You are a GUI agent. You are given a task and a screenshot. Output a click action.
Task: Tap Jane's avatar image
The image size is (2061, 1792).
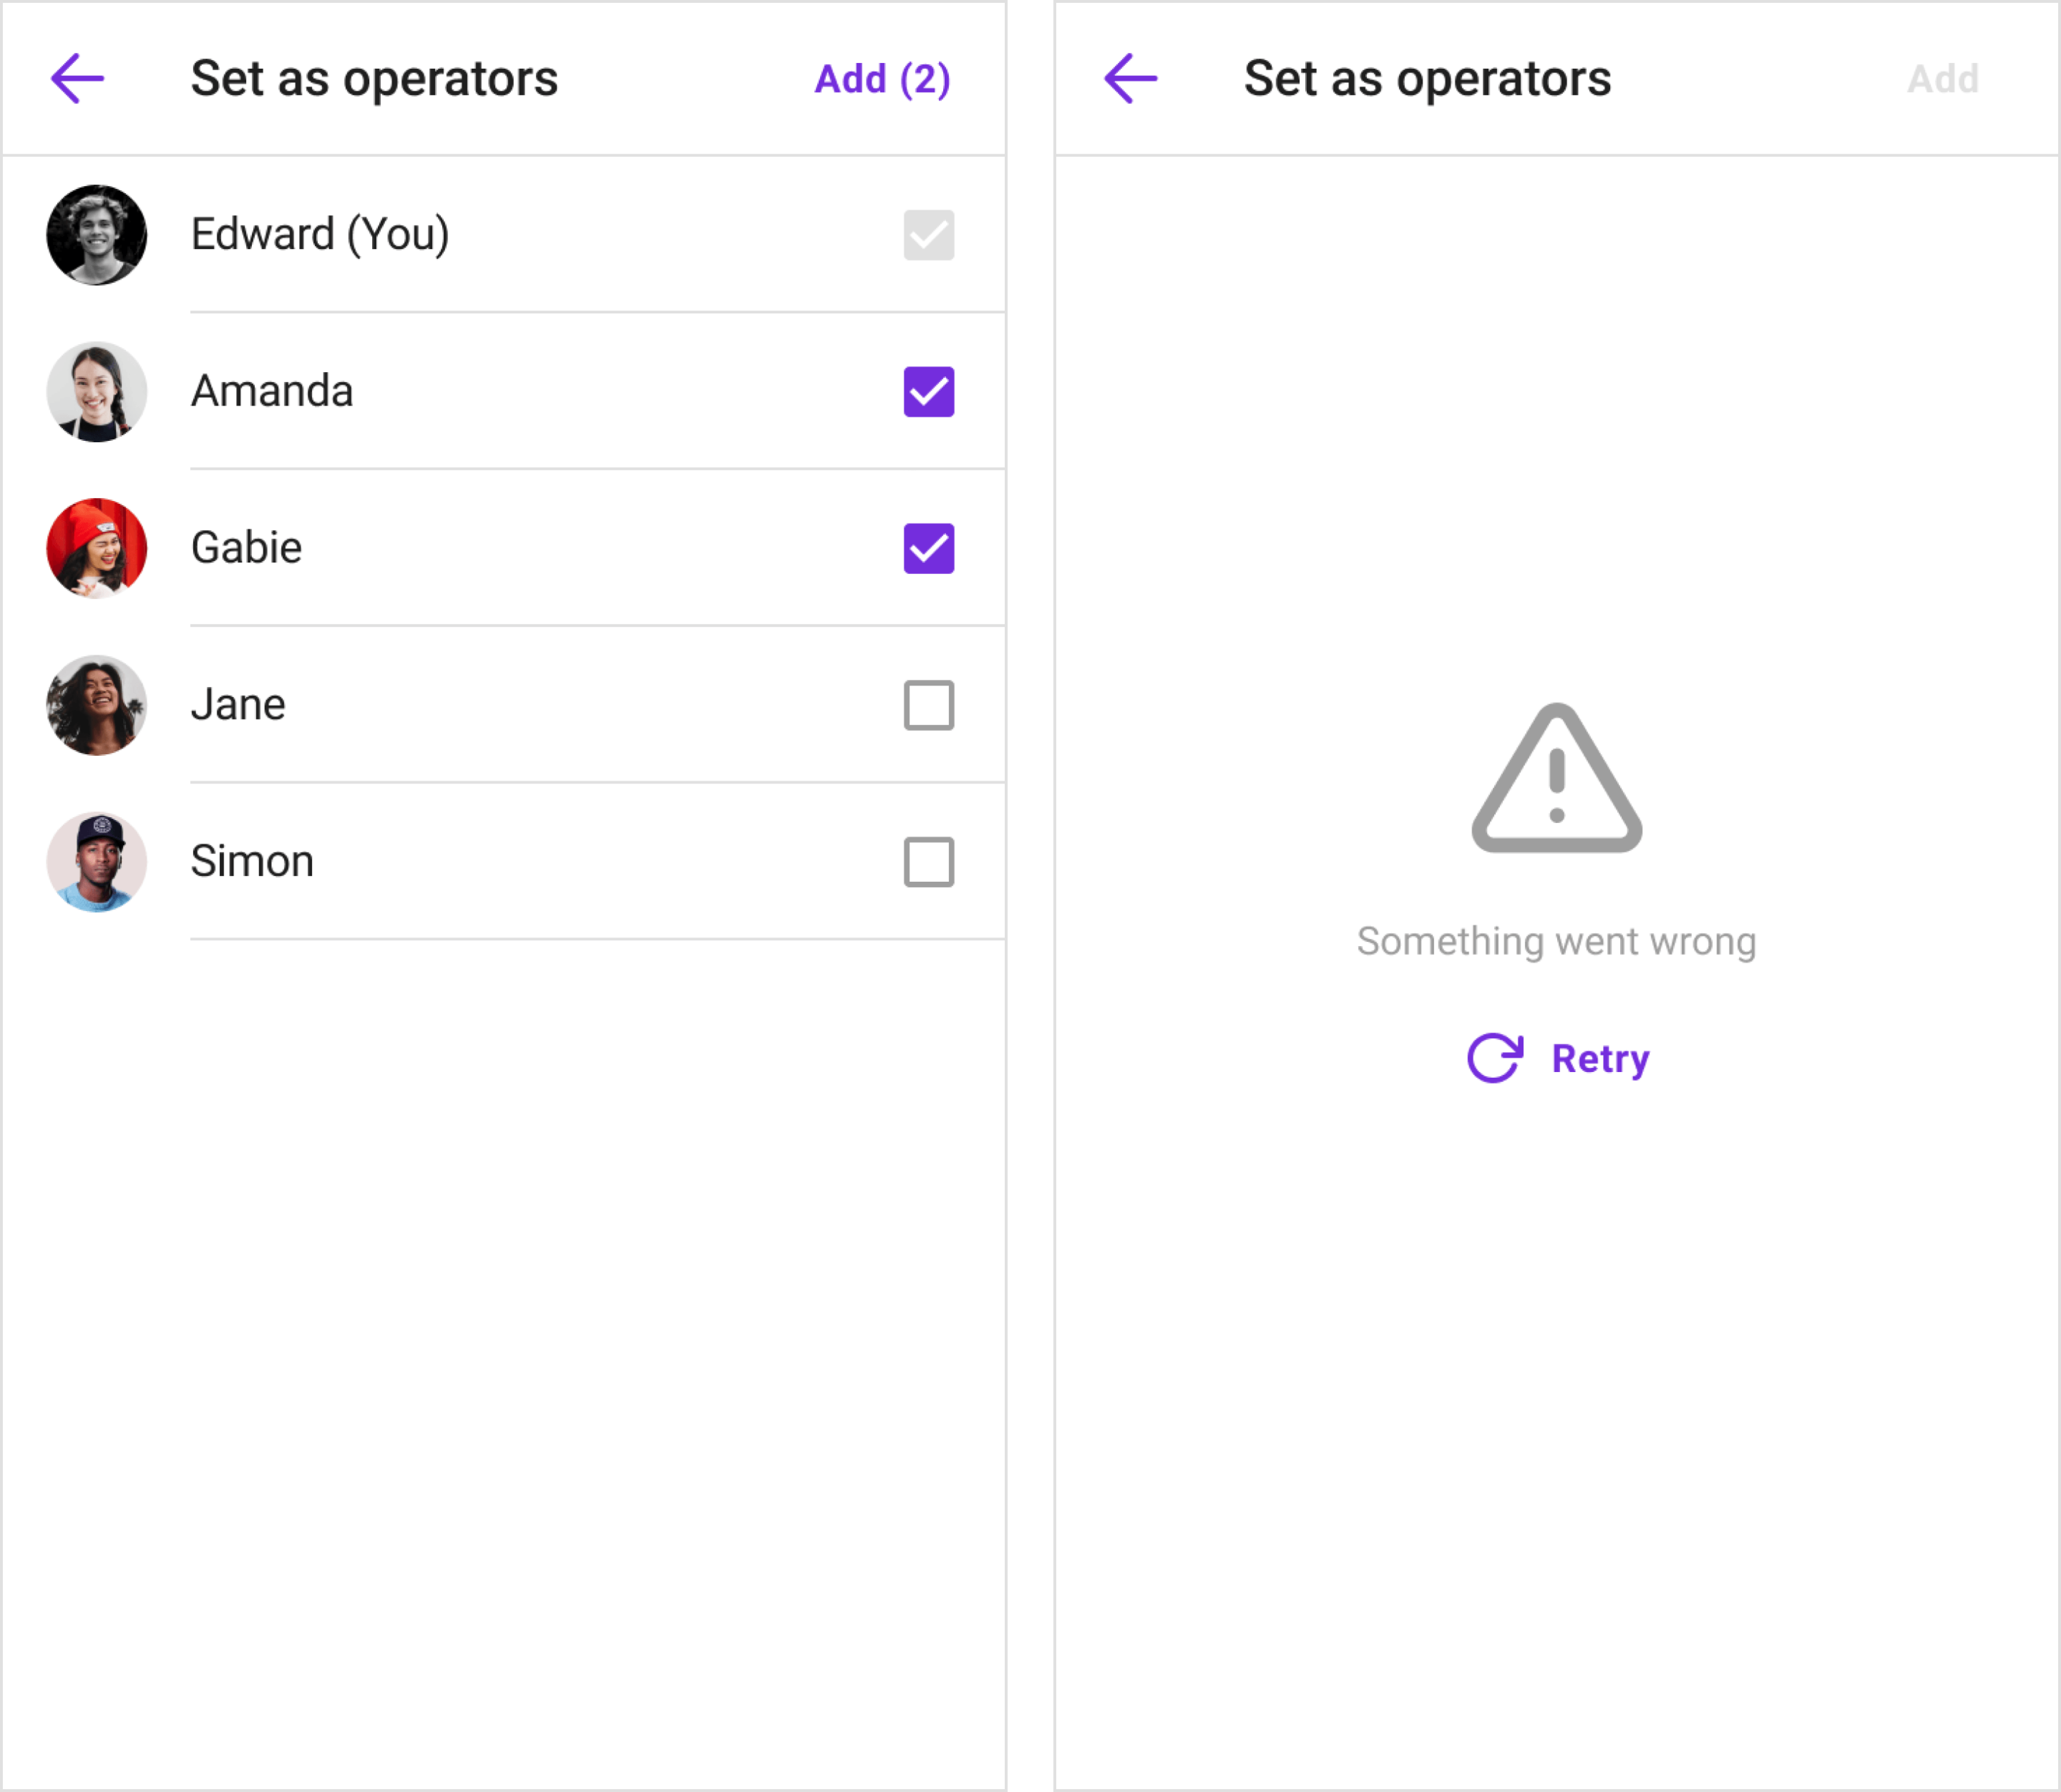click(x=97, y=705)
